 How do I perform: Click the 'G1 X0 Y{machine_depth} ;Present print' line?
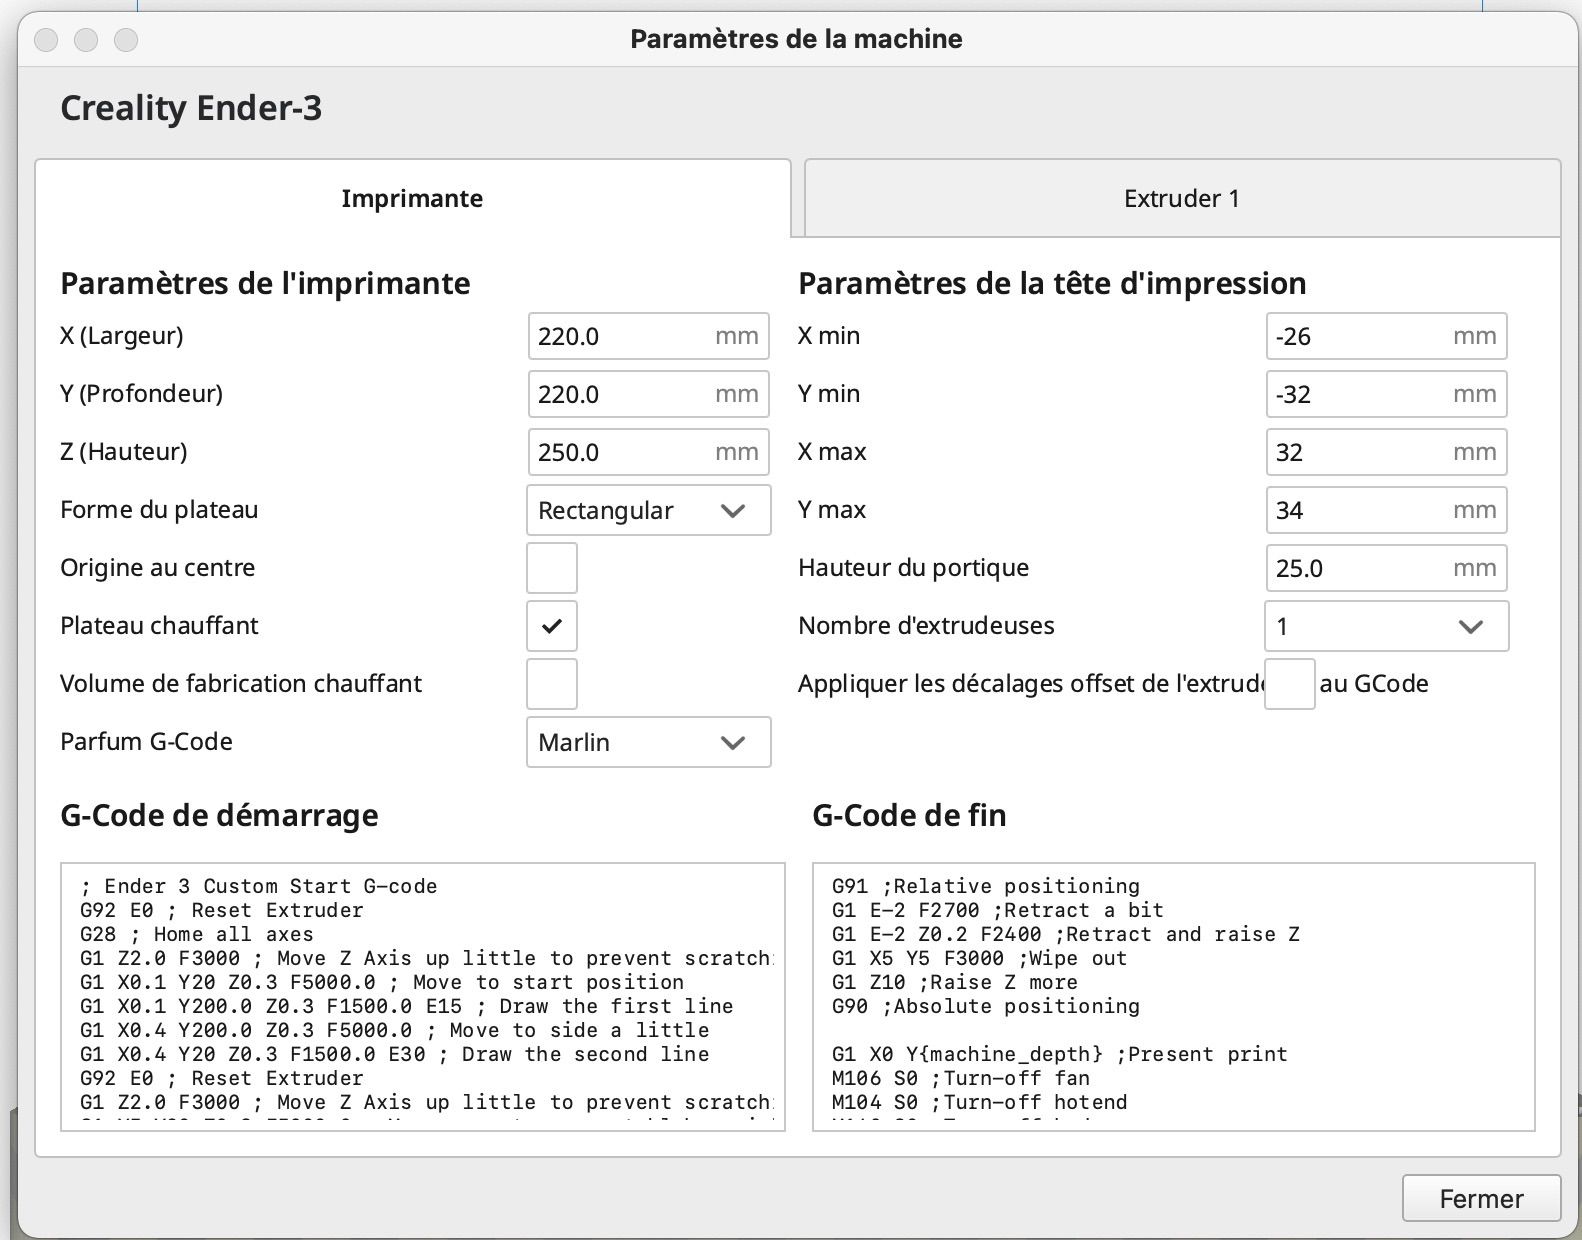[x=1060, y=1054]
